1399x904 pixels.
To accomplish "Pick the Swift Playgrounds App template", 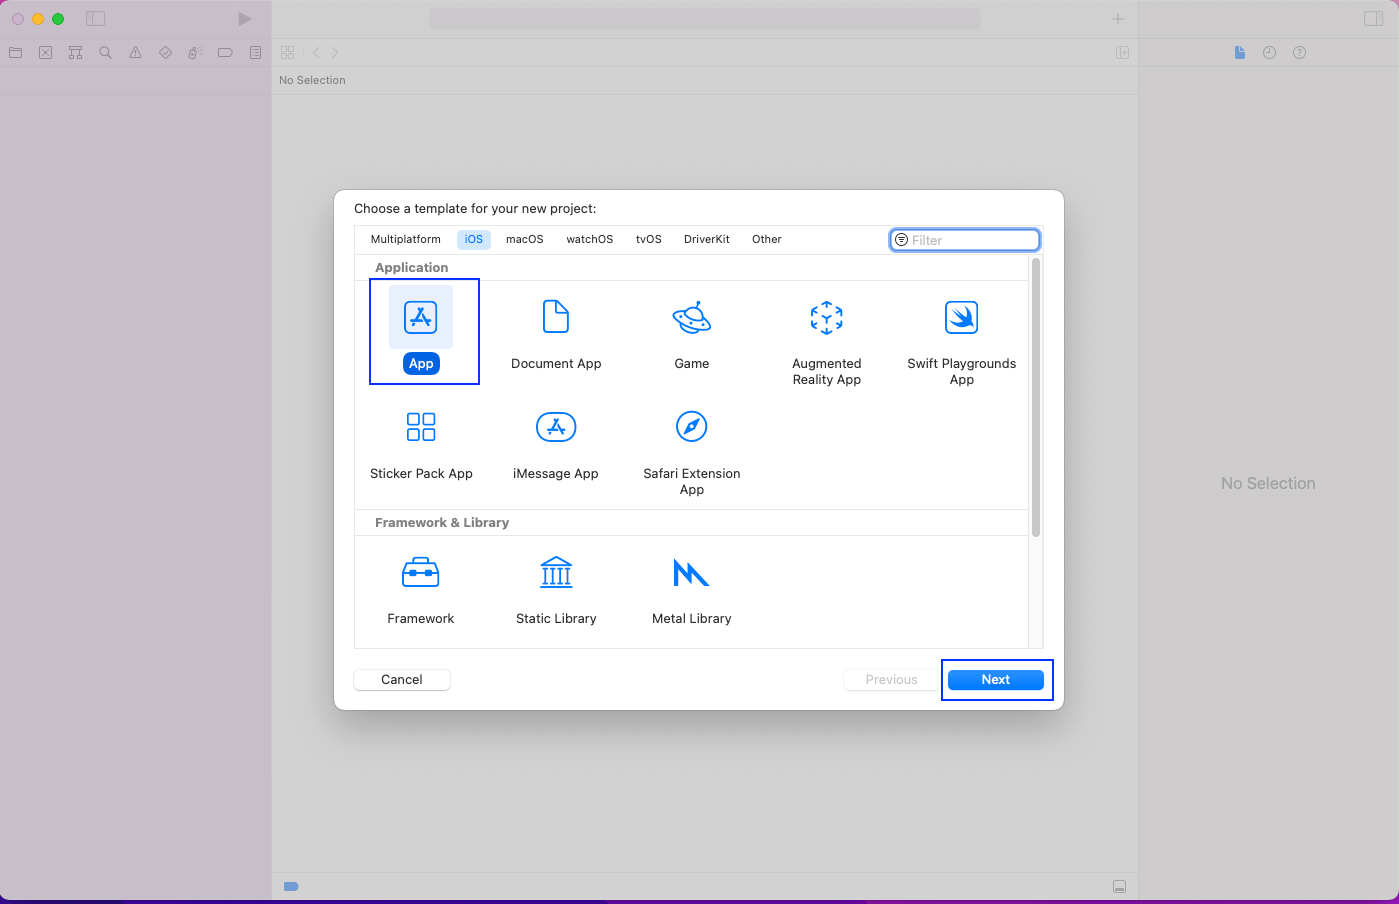I will click(x=961, y=318).
